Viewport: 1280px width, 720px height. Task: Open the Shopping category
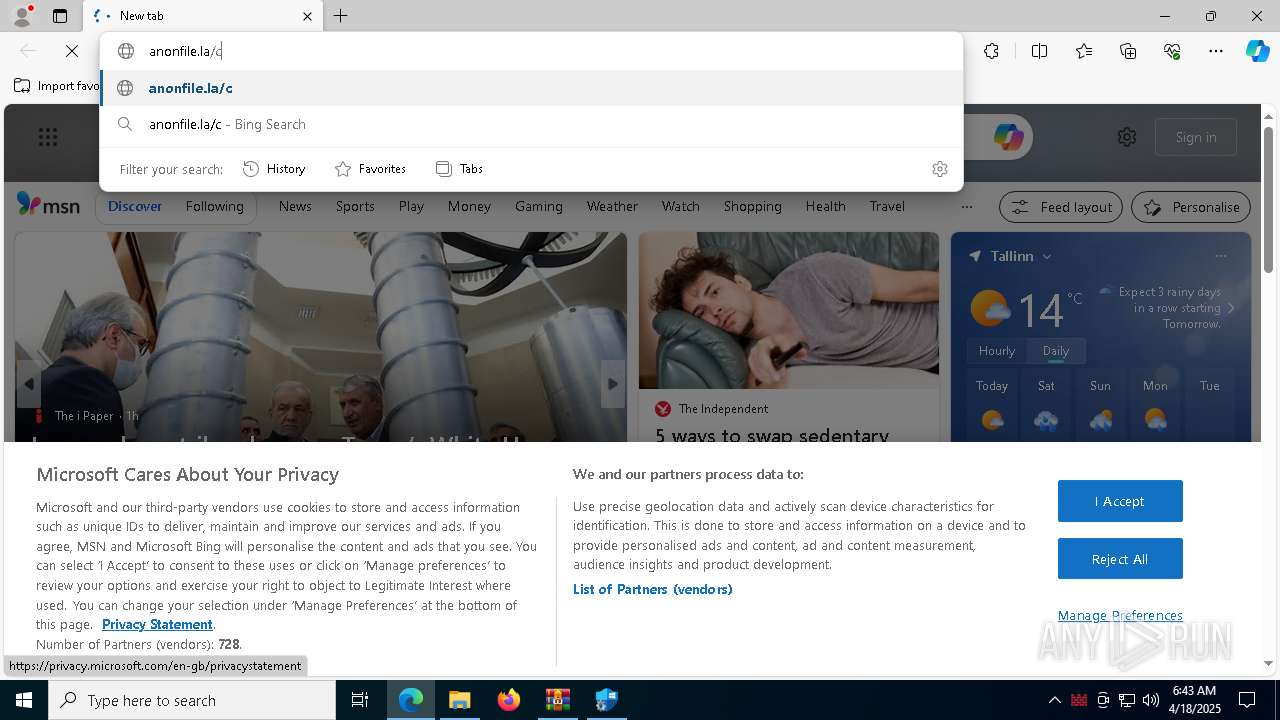[x=752, y=206]
